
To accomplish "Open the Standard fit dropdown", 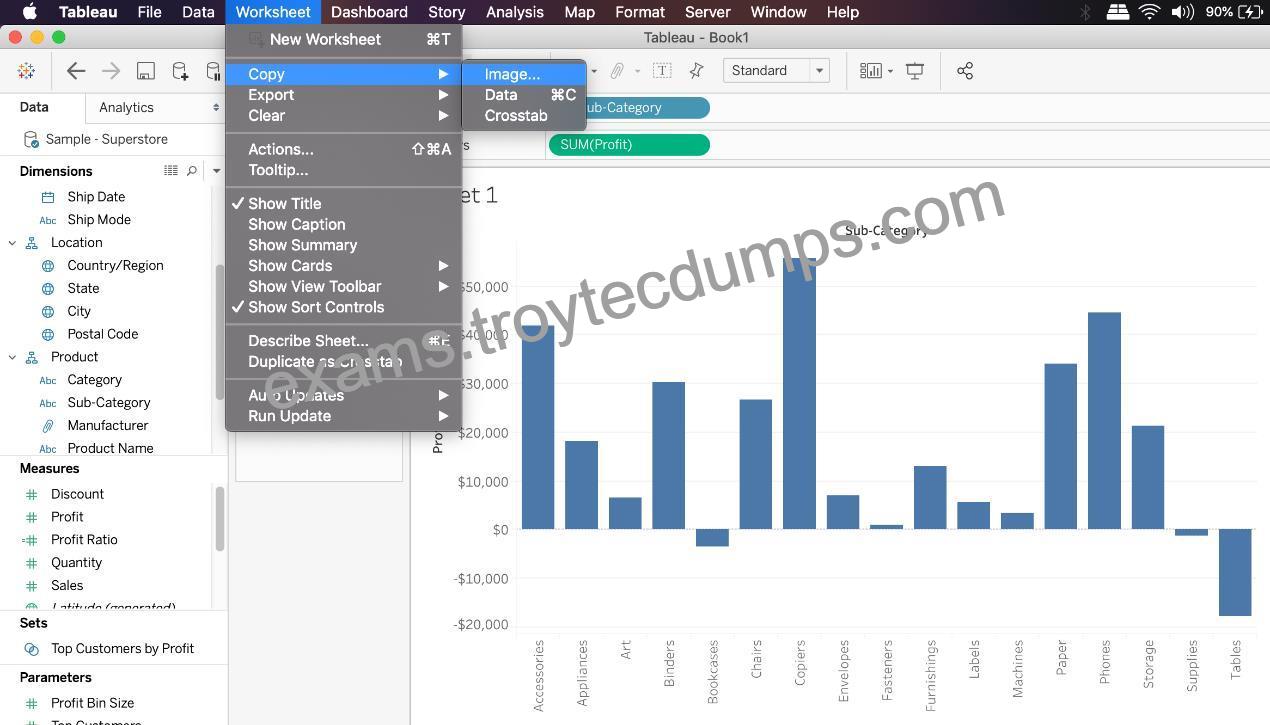I will point(776,71).
